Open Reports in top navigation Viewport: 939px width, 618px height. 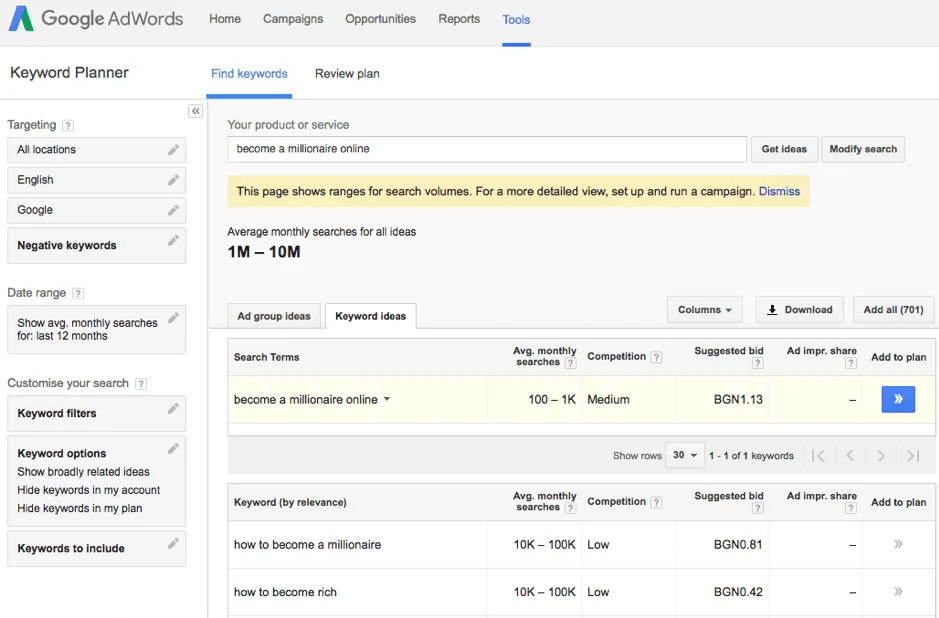point(459,19)
